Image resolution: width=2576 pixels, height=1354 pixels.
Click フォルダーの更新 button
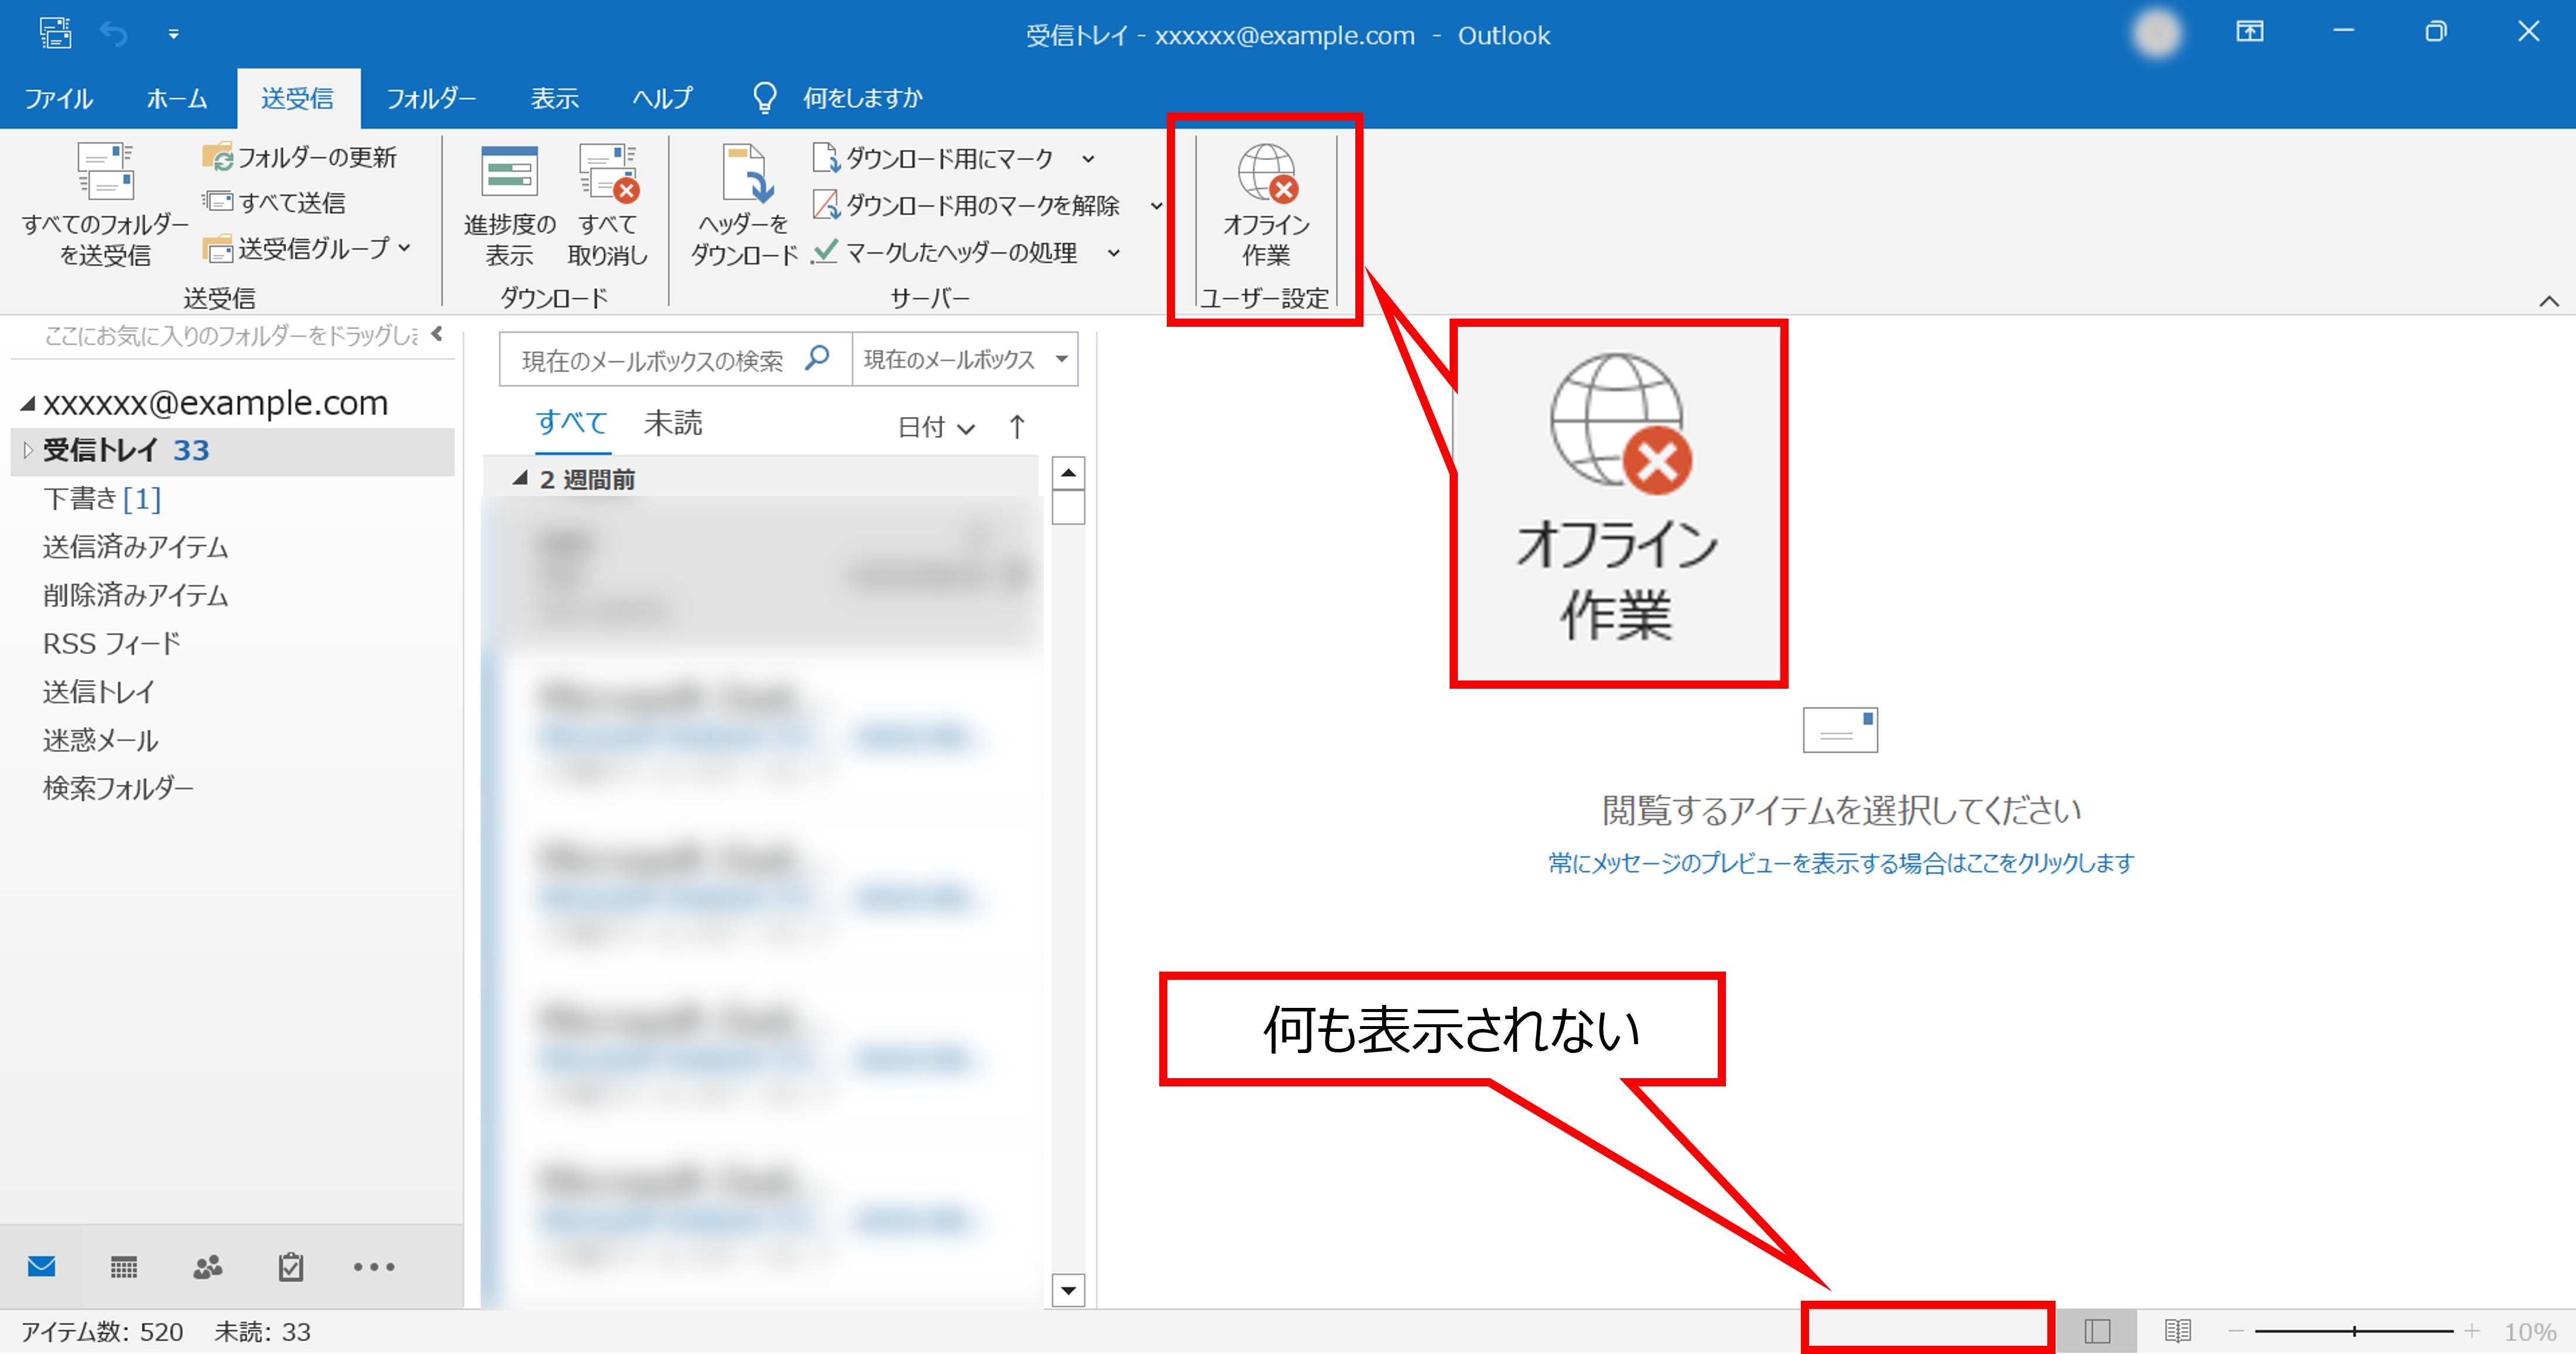click(x=299, y=157)
